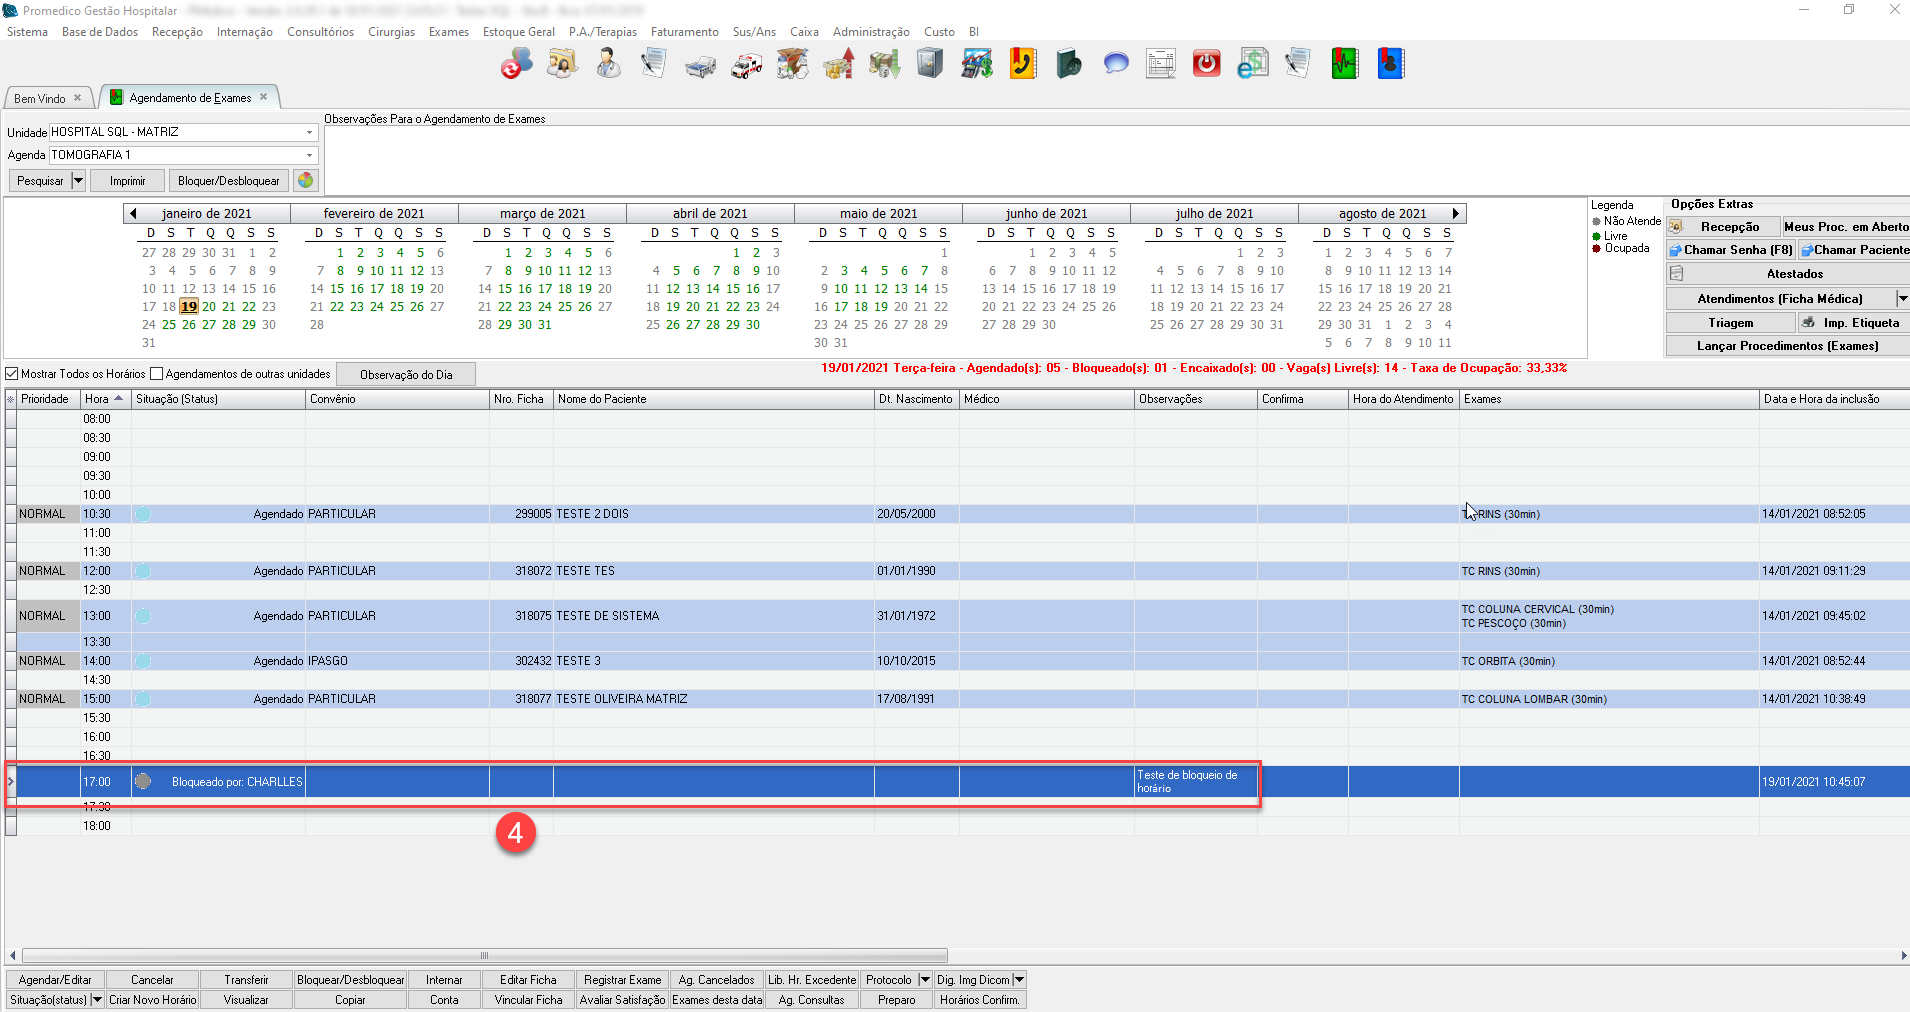Expand the Agenda dropdown list
Image resolution: width=1910 pixels, height=1012 pixels.
tap(309, 155)
